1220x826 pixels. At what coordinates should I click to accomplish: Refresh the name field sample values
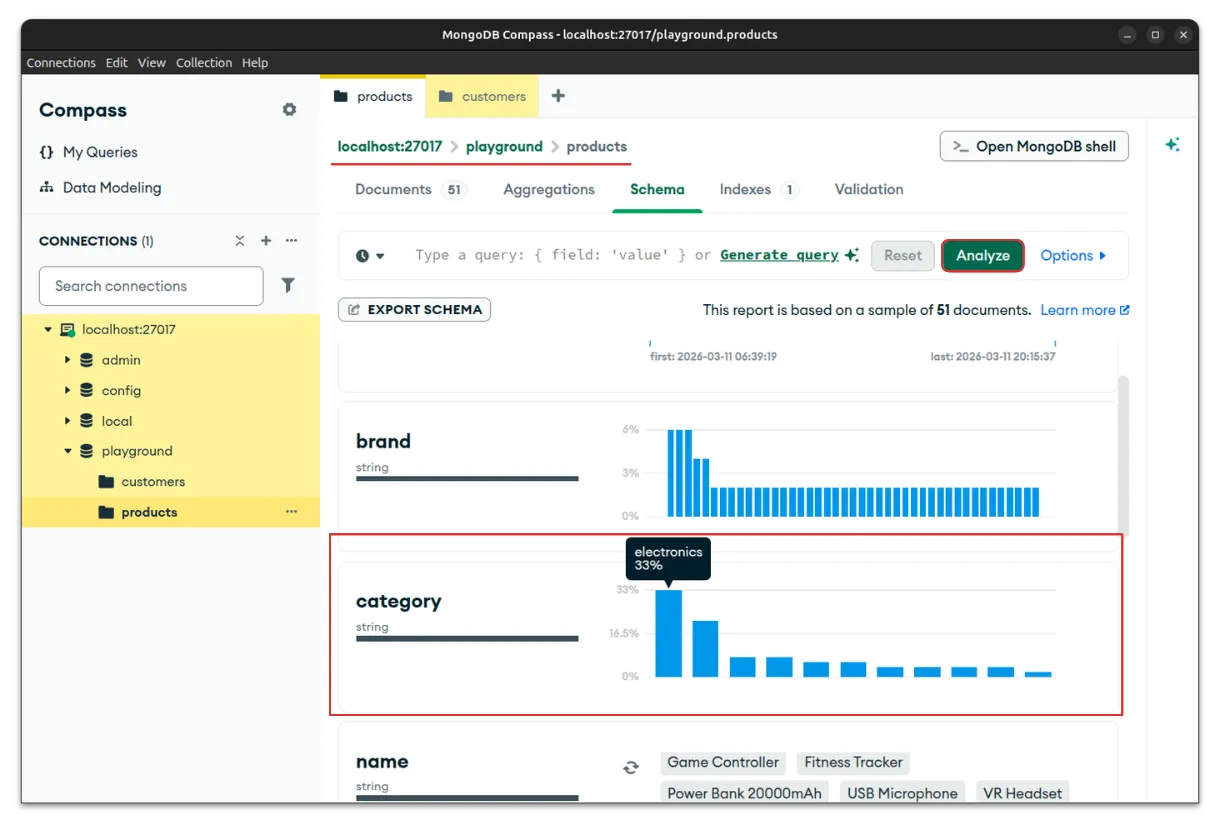630,767
